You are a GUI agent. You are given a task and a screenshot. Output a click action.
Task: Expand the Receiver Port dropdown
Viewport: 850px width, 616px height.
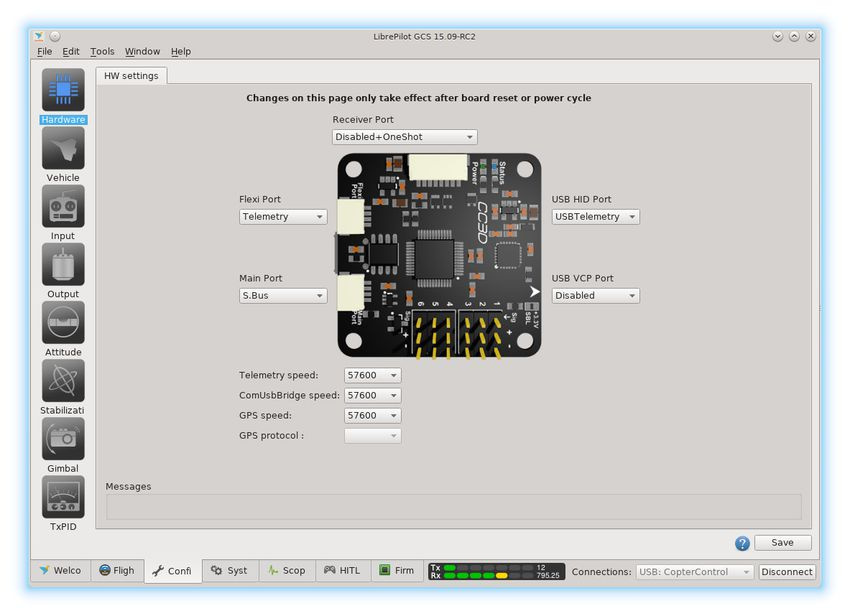pyautogui.click(x=404, y=137)
